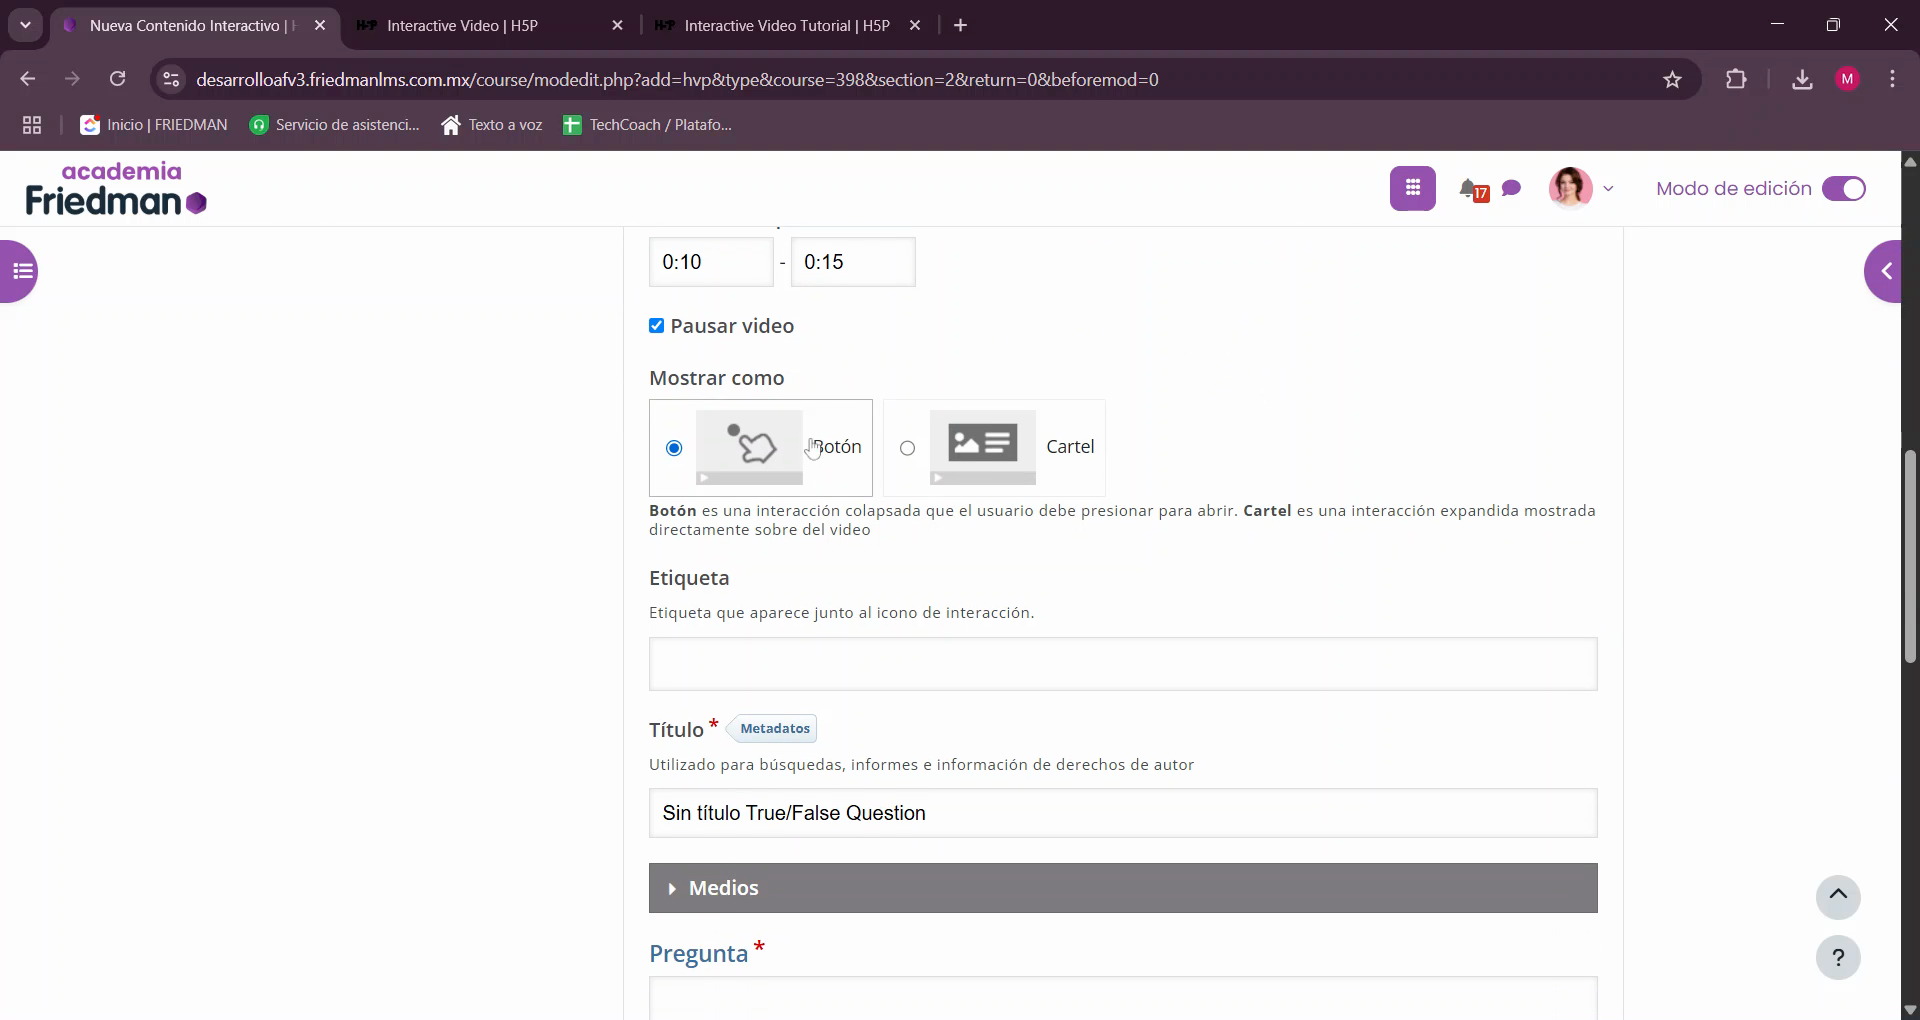
Task: Open the right-side block drawer arrow
Action: 1884,271
